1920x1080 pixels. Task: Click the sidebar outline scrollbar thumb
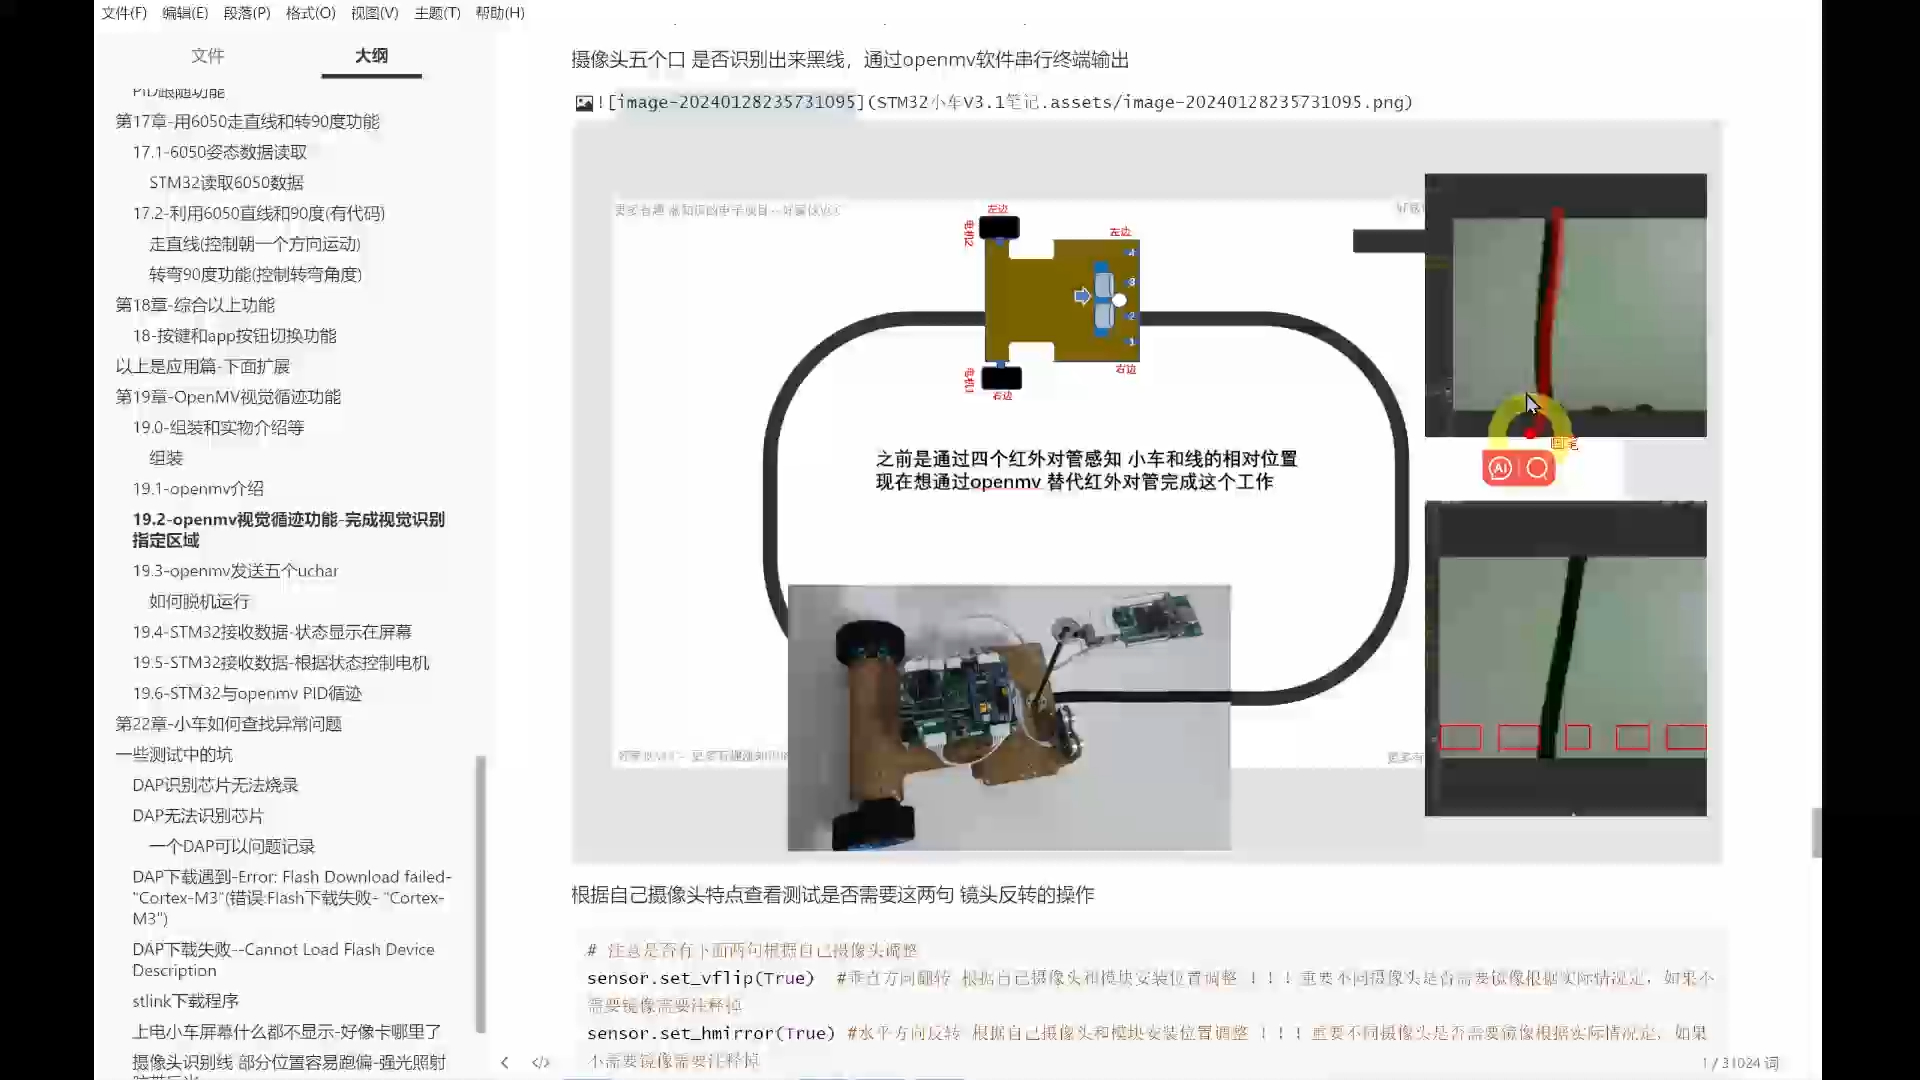481,895
